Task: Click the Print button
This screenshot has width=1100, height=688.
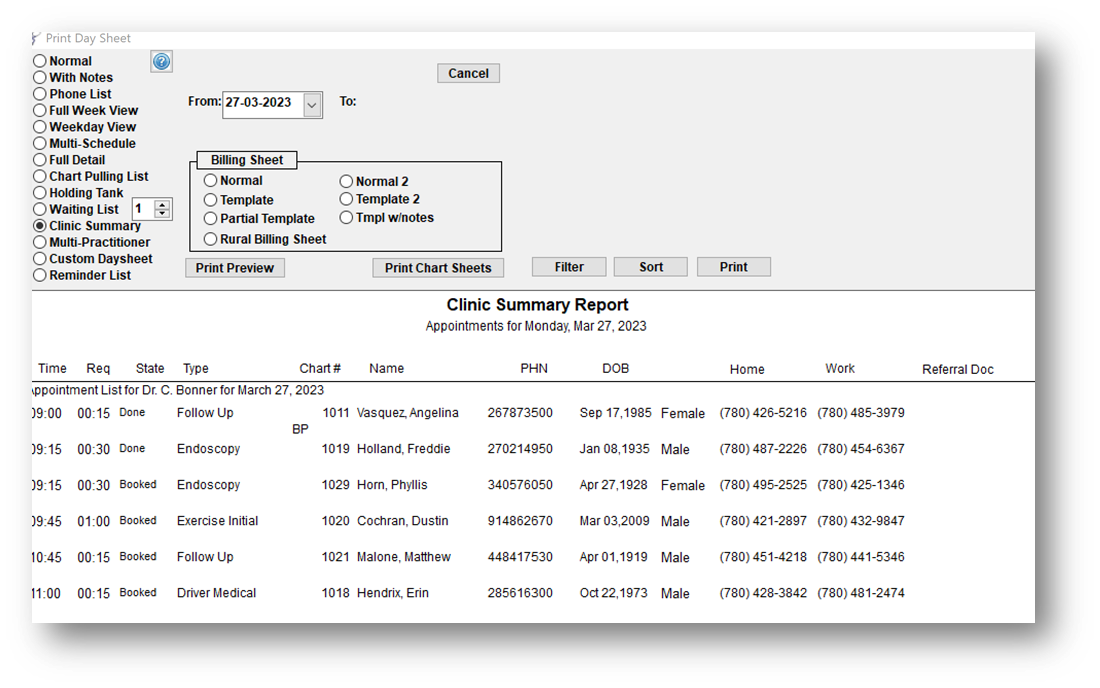Action: [734, 267]
